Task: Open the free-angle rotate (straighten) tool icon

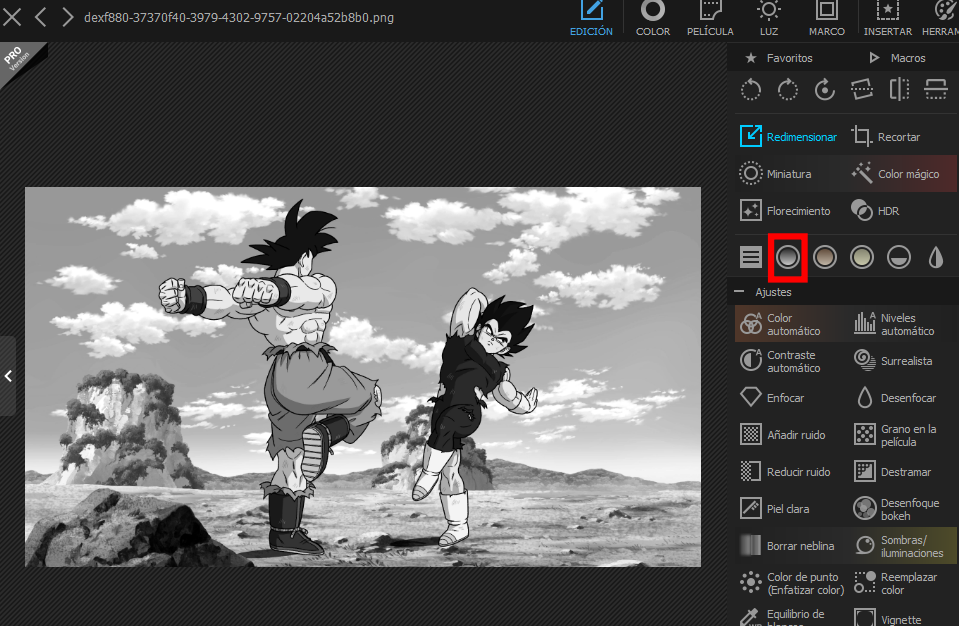Action: pos(824,90)
